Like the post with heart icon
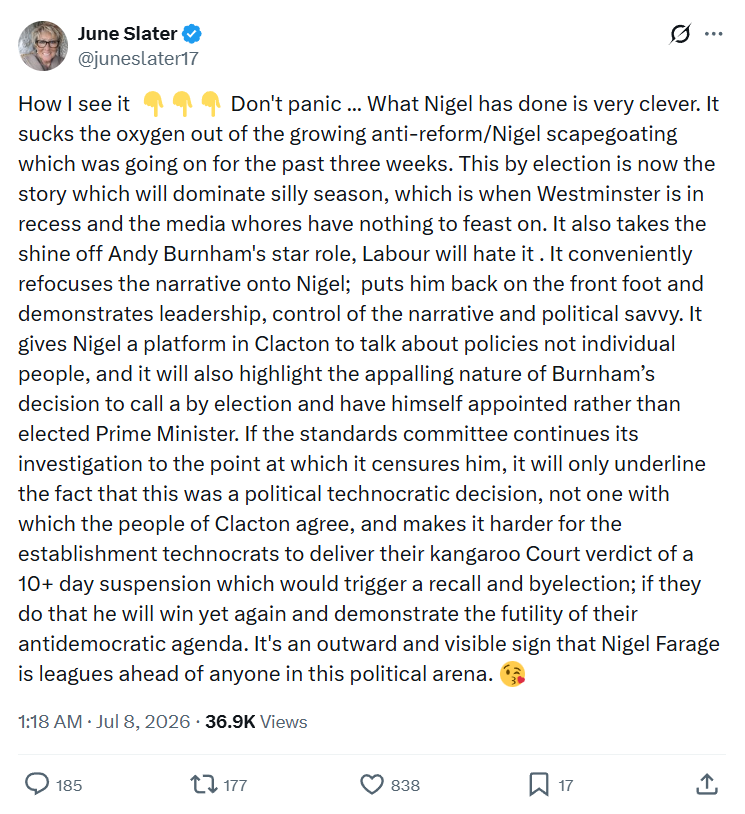 (372, 784)
